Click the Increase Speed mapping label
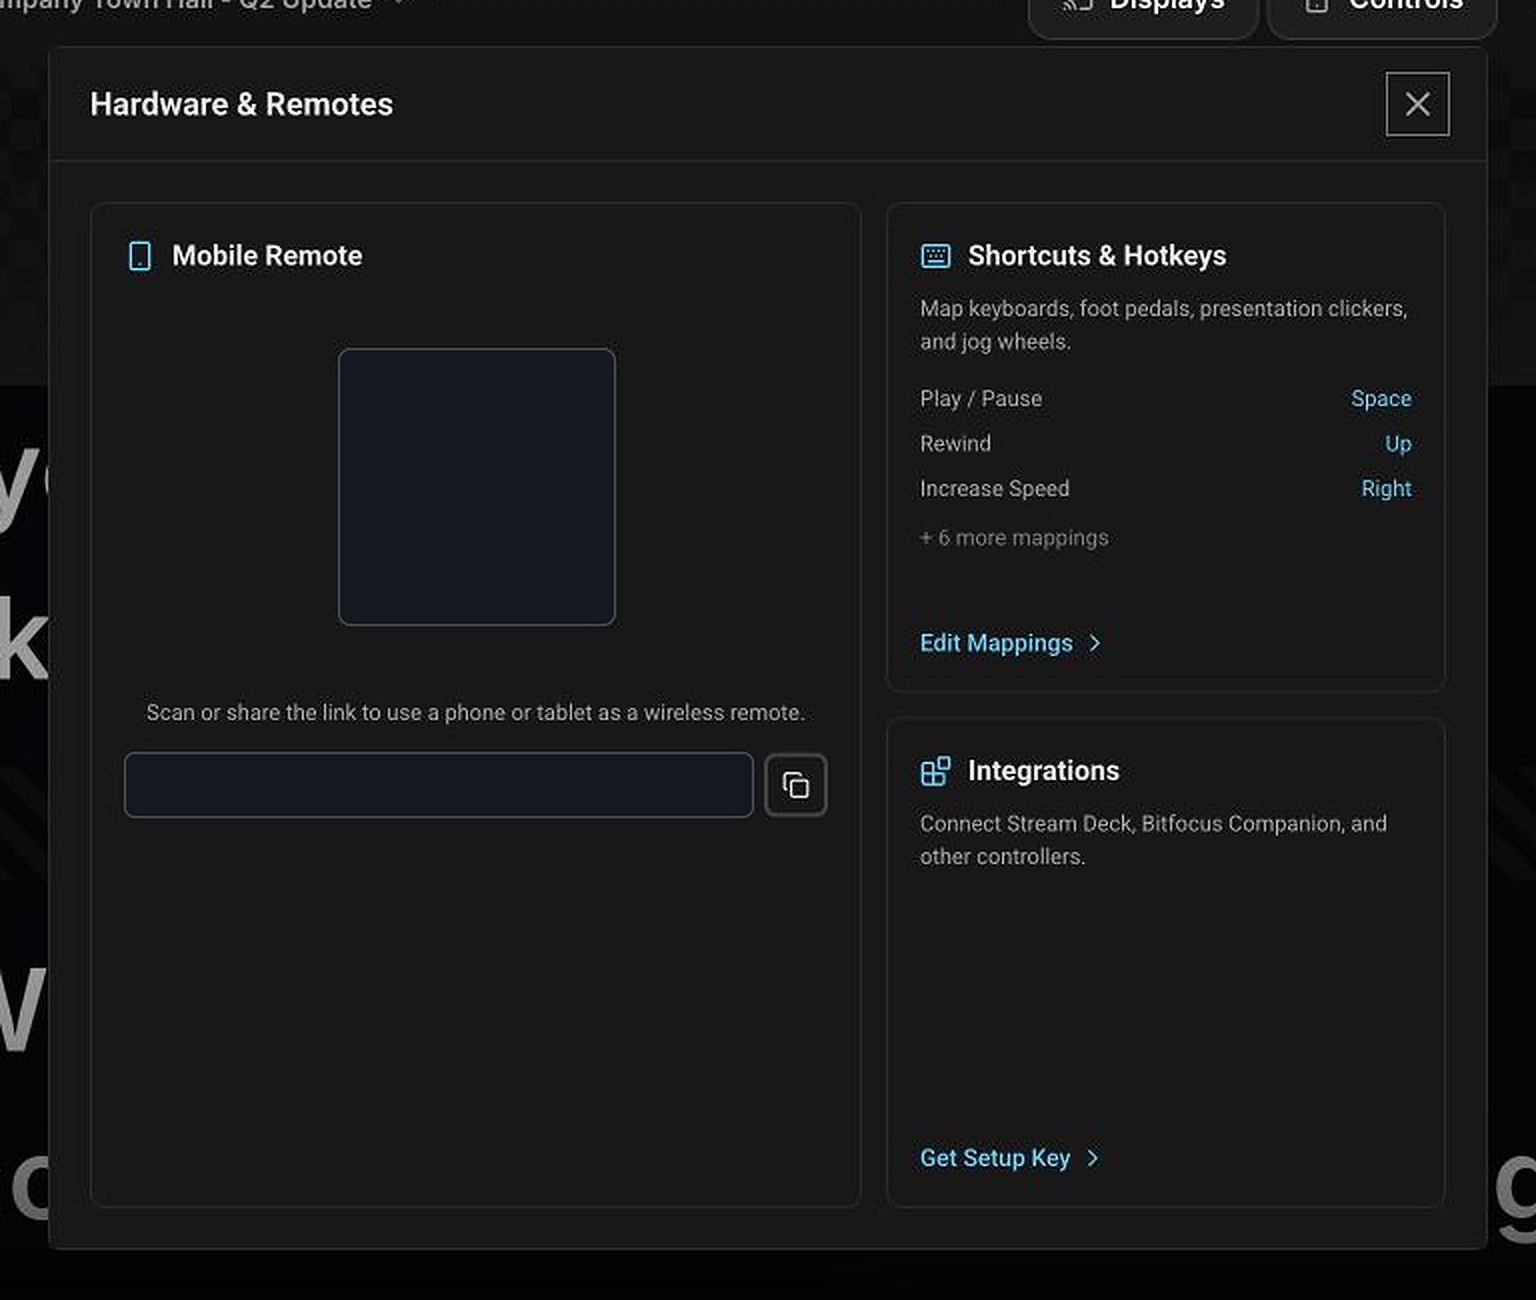Image resolution: width=1536 pixels, height=1300 pixels. point(994,489)
